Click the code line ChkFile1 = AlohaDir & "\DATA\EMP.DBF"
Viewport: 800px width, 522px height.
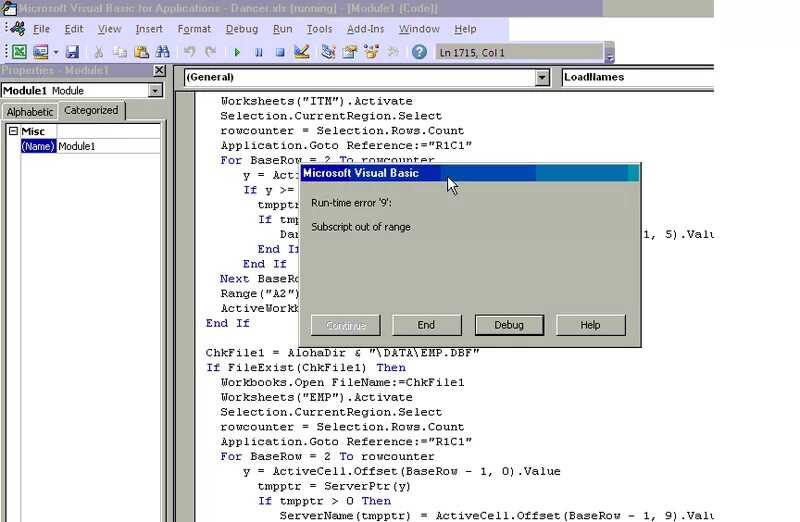click(x=342, y=353)
